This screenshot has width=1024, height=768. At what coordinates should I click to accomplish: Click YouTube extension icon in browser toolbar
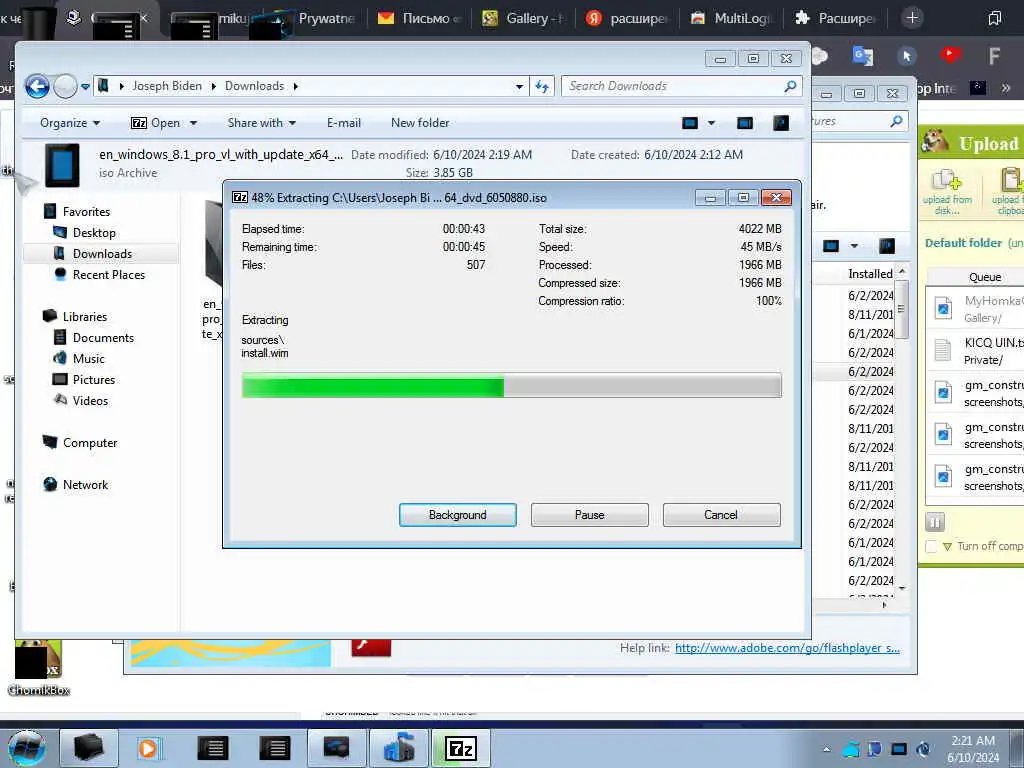(950, 55)
